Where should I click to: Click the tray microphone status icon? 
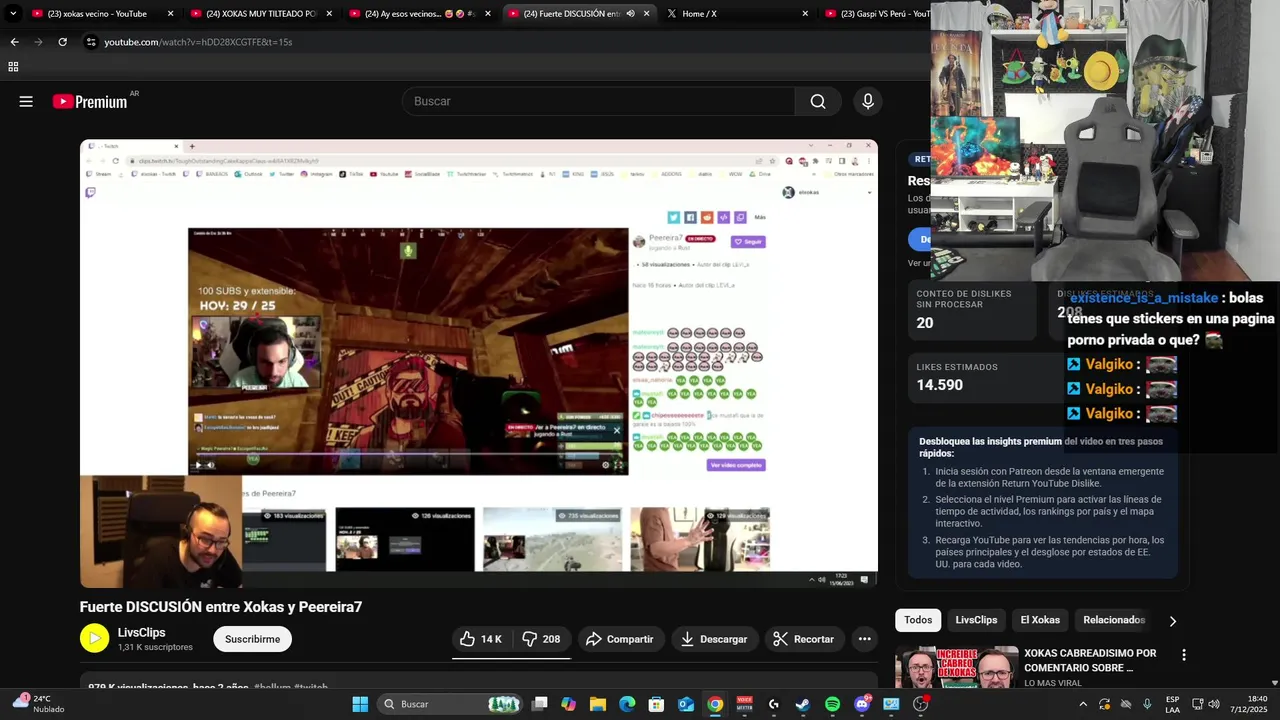pyautogui.click(x=1147, y=704)
